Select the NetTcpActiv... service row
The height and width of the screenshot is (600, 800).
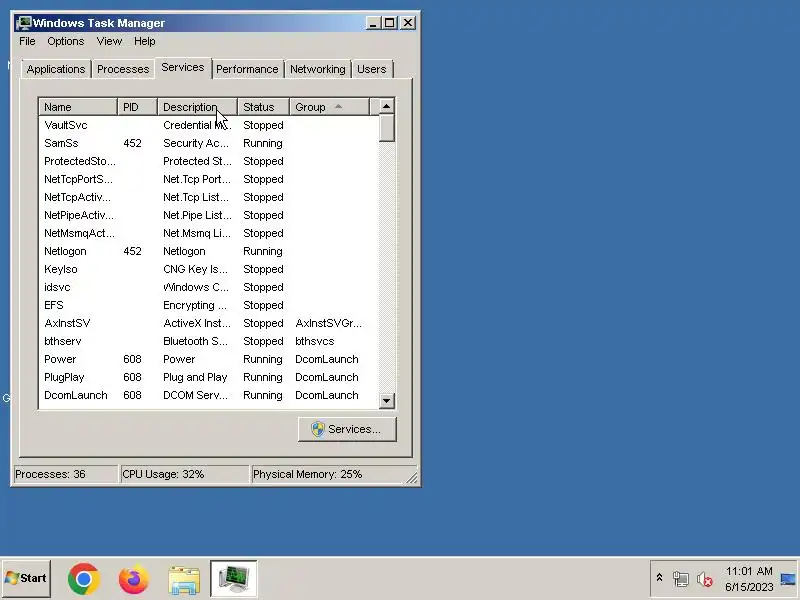[209, 197]
